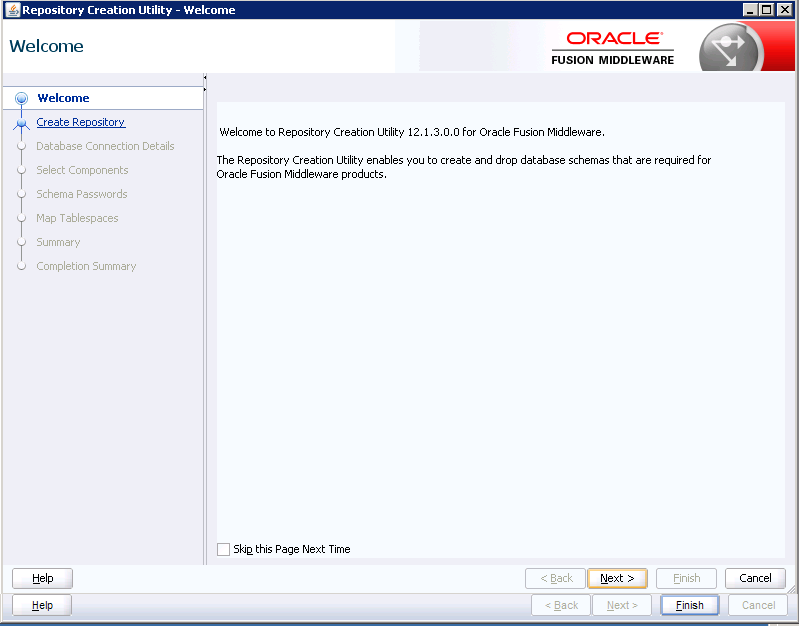Click the Java icon in title bar
Screen dimensions: 799x626
[x=13, y=10]
